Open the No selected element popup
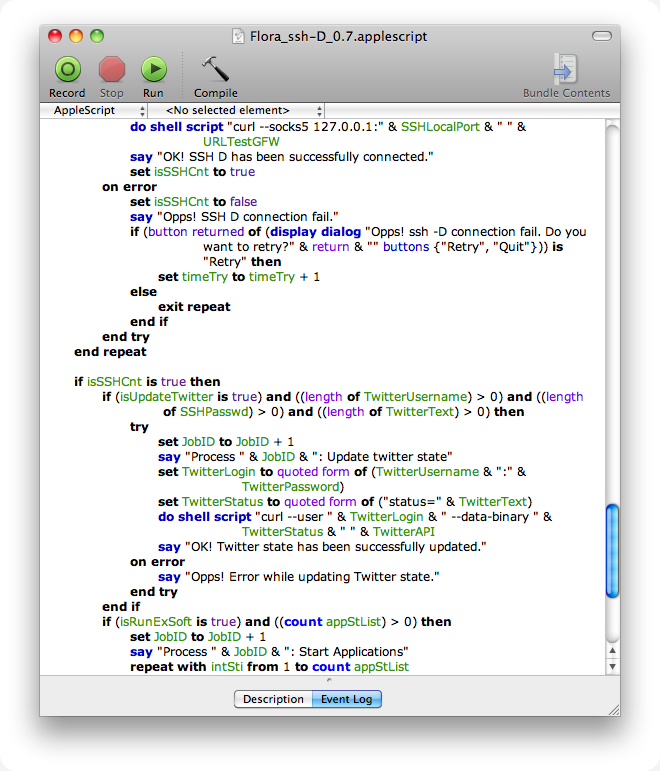 point(237,110)
